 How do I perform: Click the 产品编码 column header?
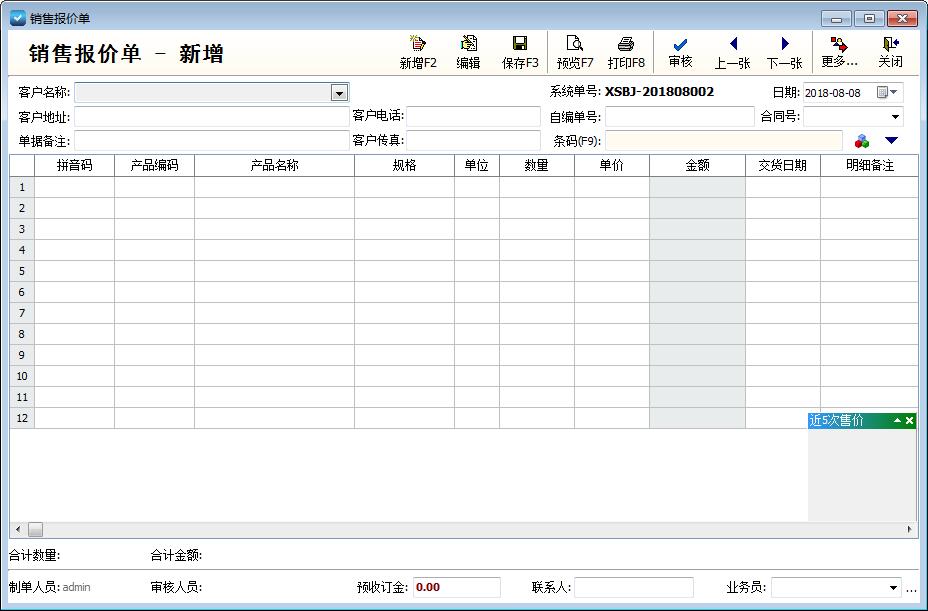tap(154, 165)
